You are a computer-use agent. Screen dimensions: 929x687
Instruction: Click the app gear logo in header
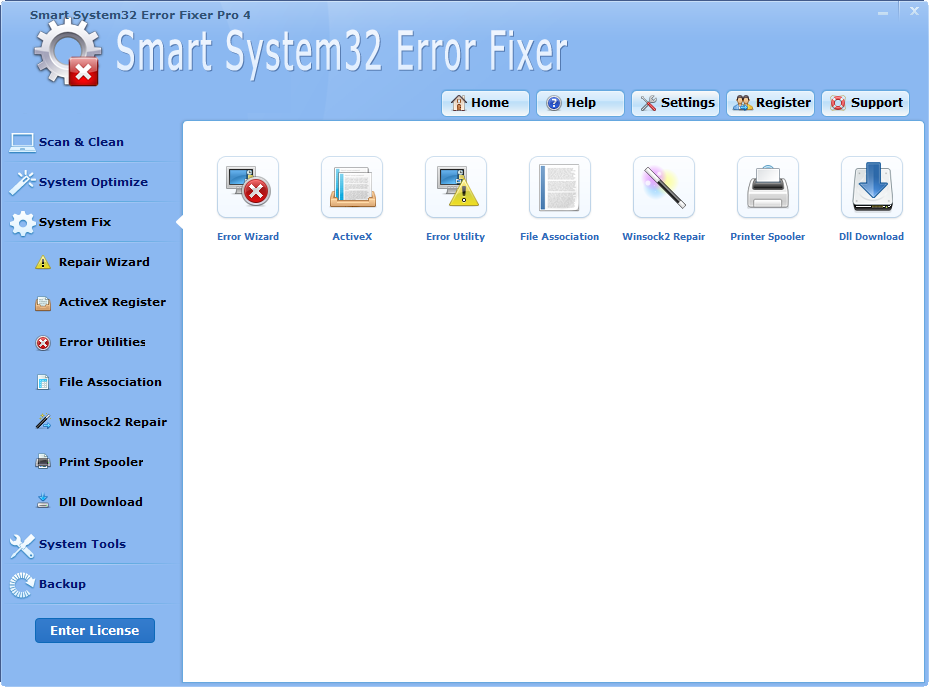point(67,53)
